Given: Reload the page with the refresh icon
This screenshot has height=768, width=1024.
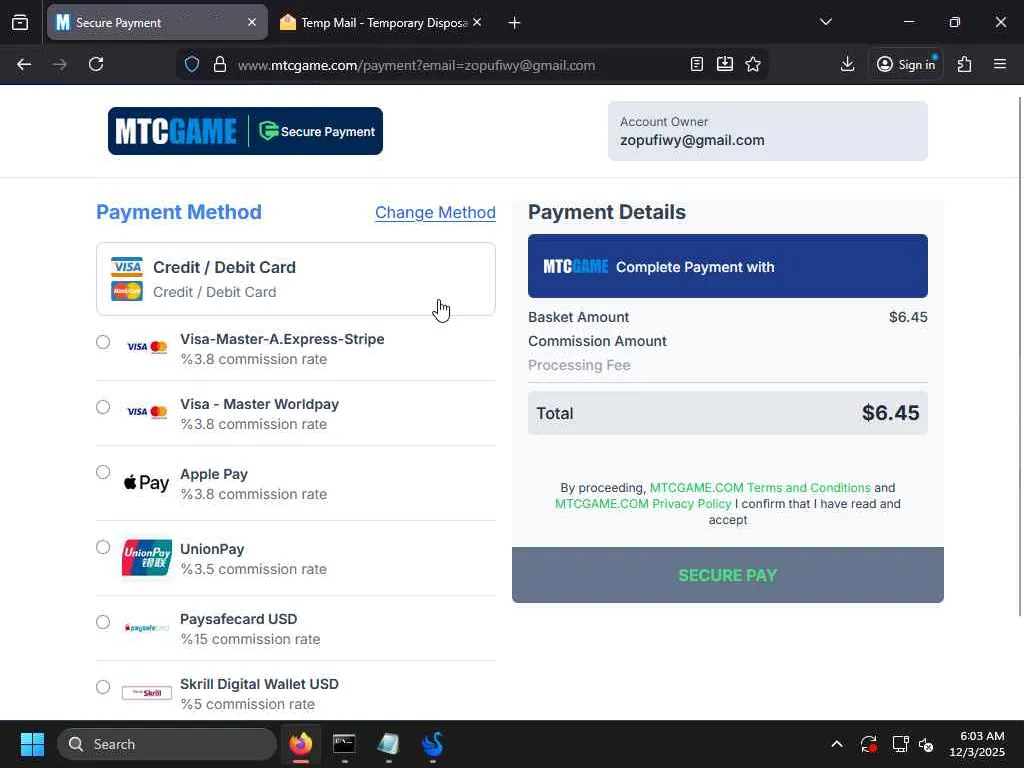Looking at the screenshot, I should (96, 65).
